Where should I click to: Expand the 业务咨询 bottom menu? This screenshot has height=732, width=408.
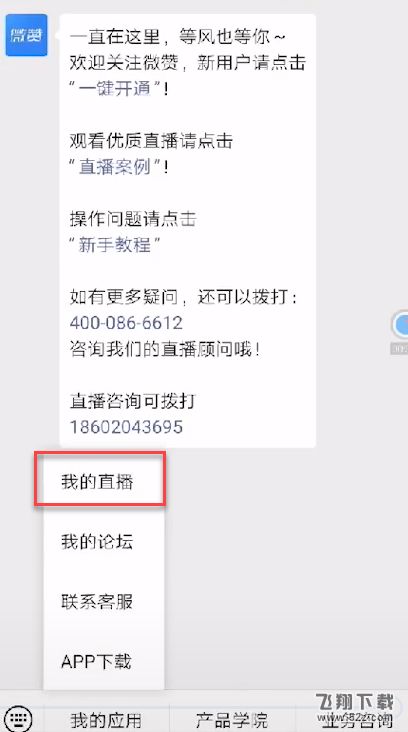point(352,719)
